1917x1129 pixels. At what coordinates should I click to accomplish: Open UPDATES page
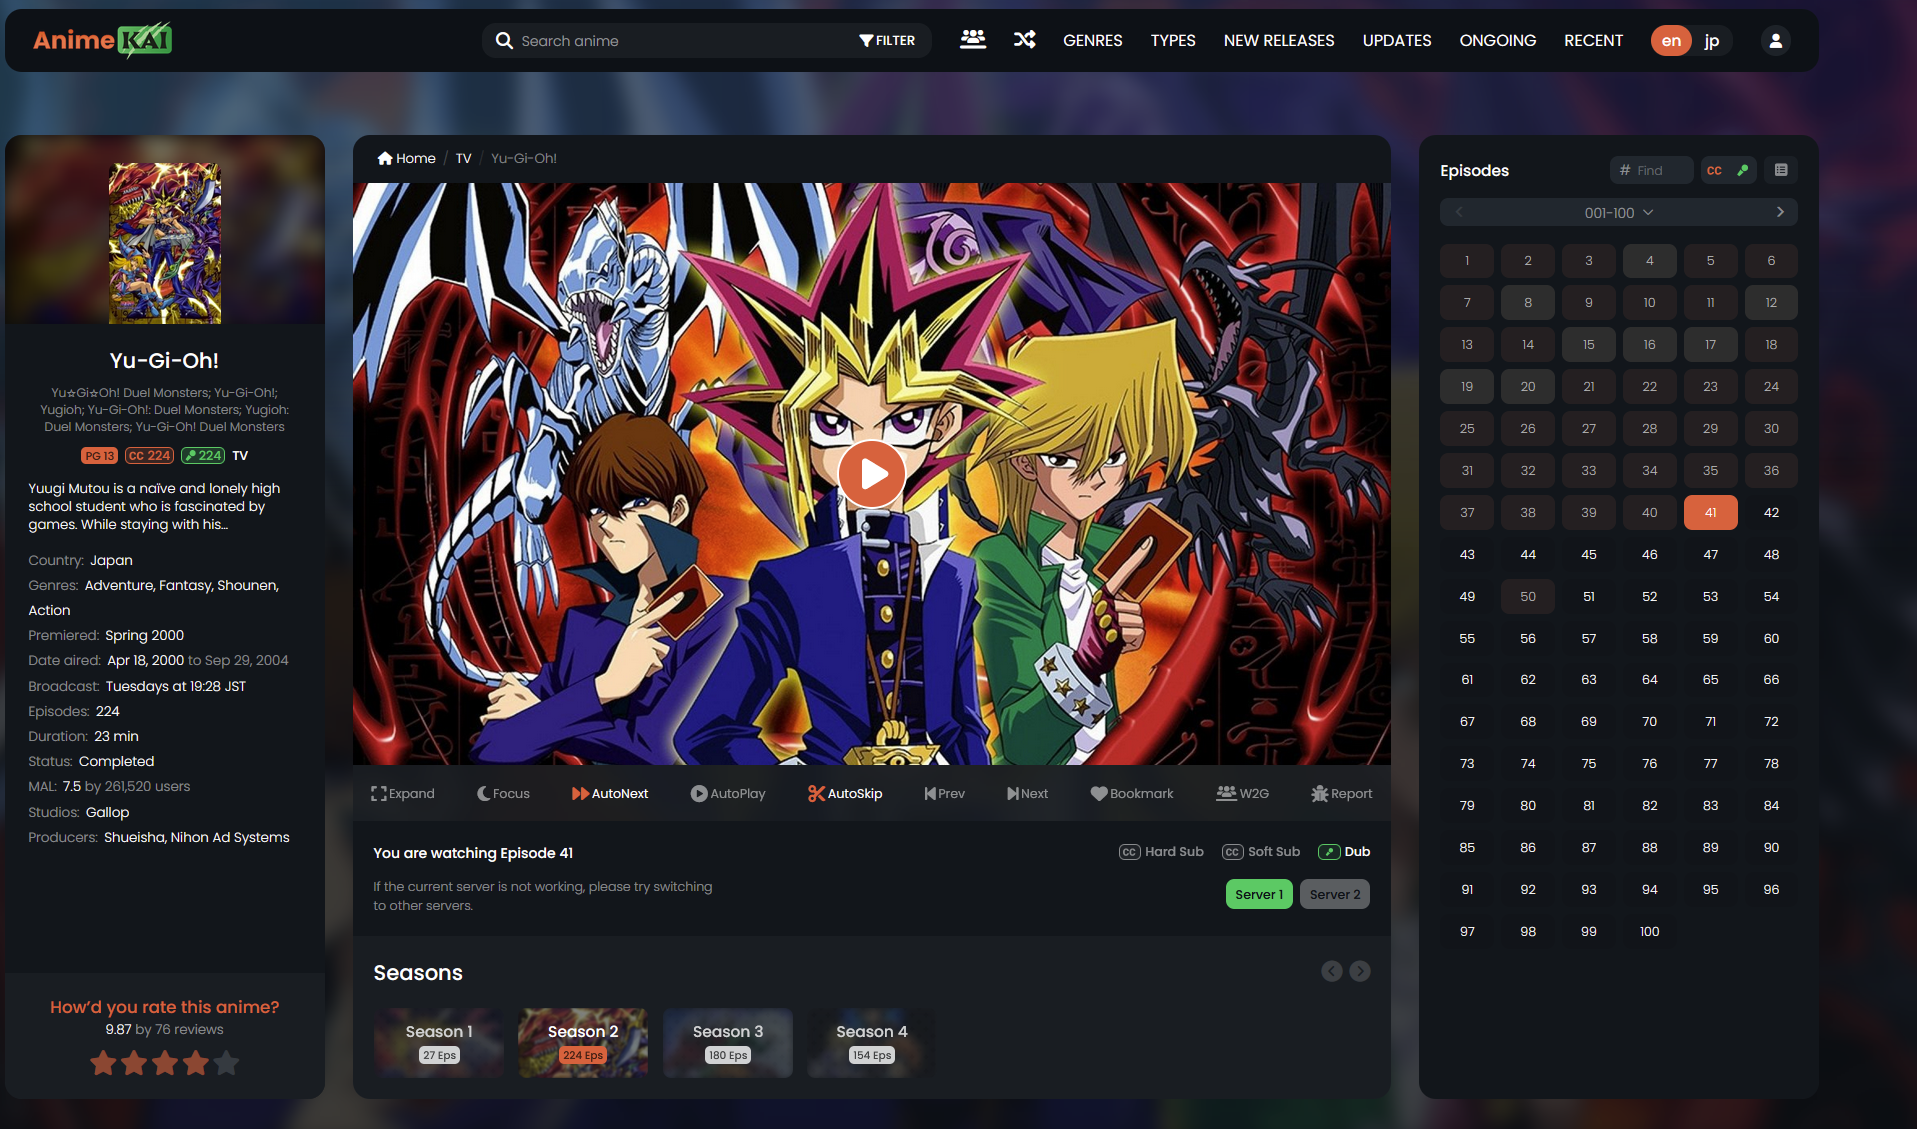(x=1397, y=40)
